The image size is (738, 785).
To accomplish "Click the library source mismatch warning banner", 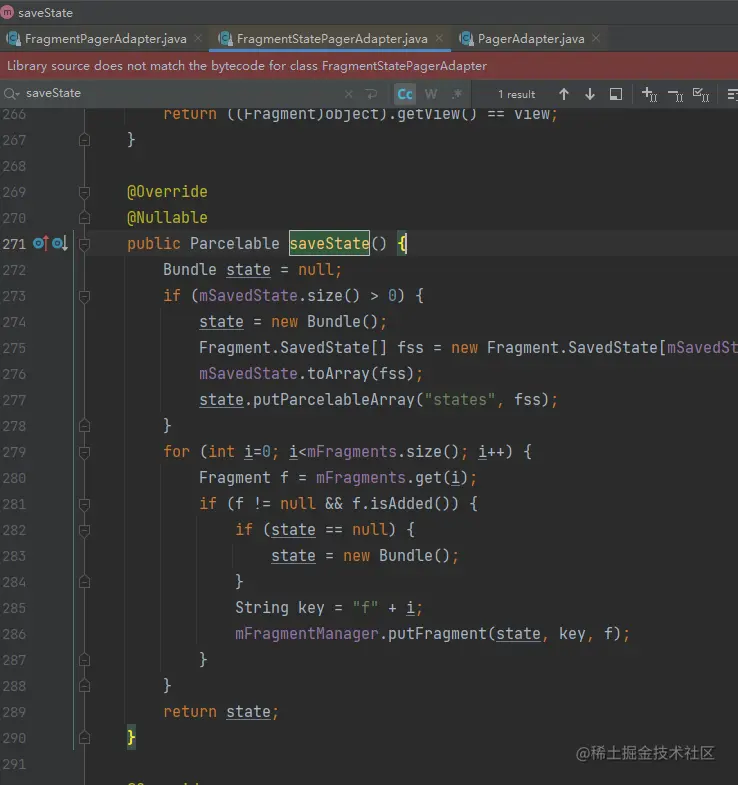I will pos(369,66).
